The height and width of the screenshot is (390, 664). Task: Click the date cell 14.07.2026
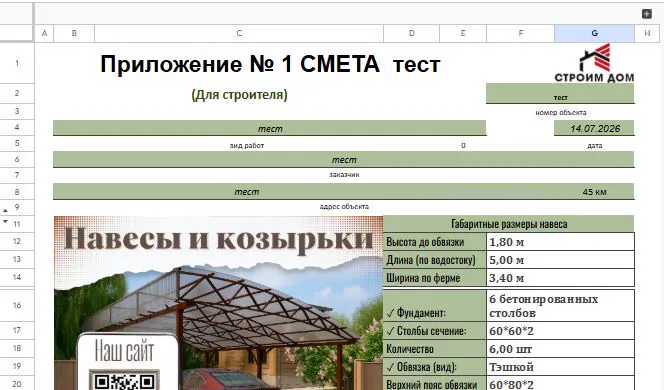click(595, 128)
